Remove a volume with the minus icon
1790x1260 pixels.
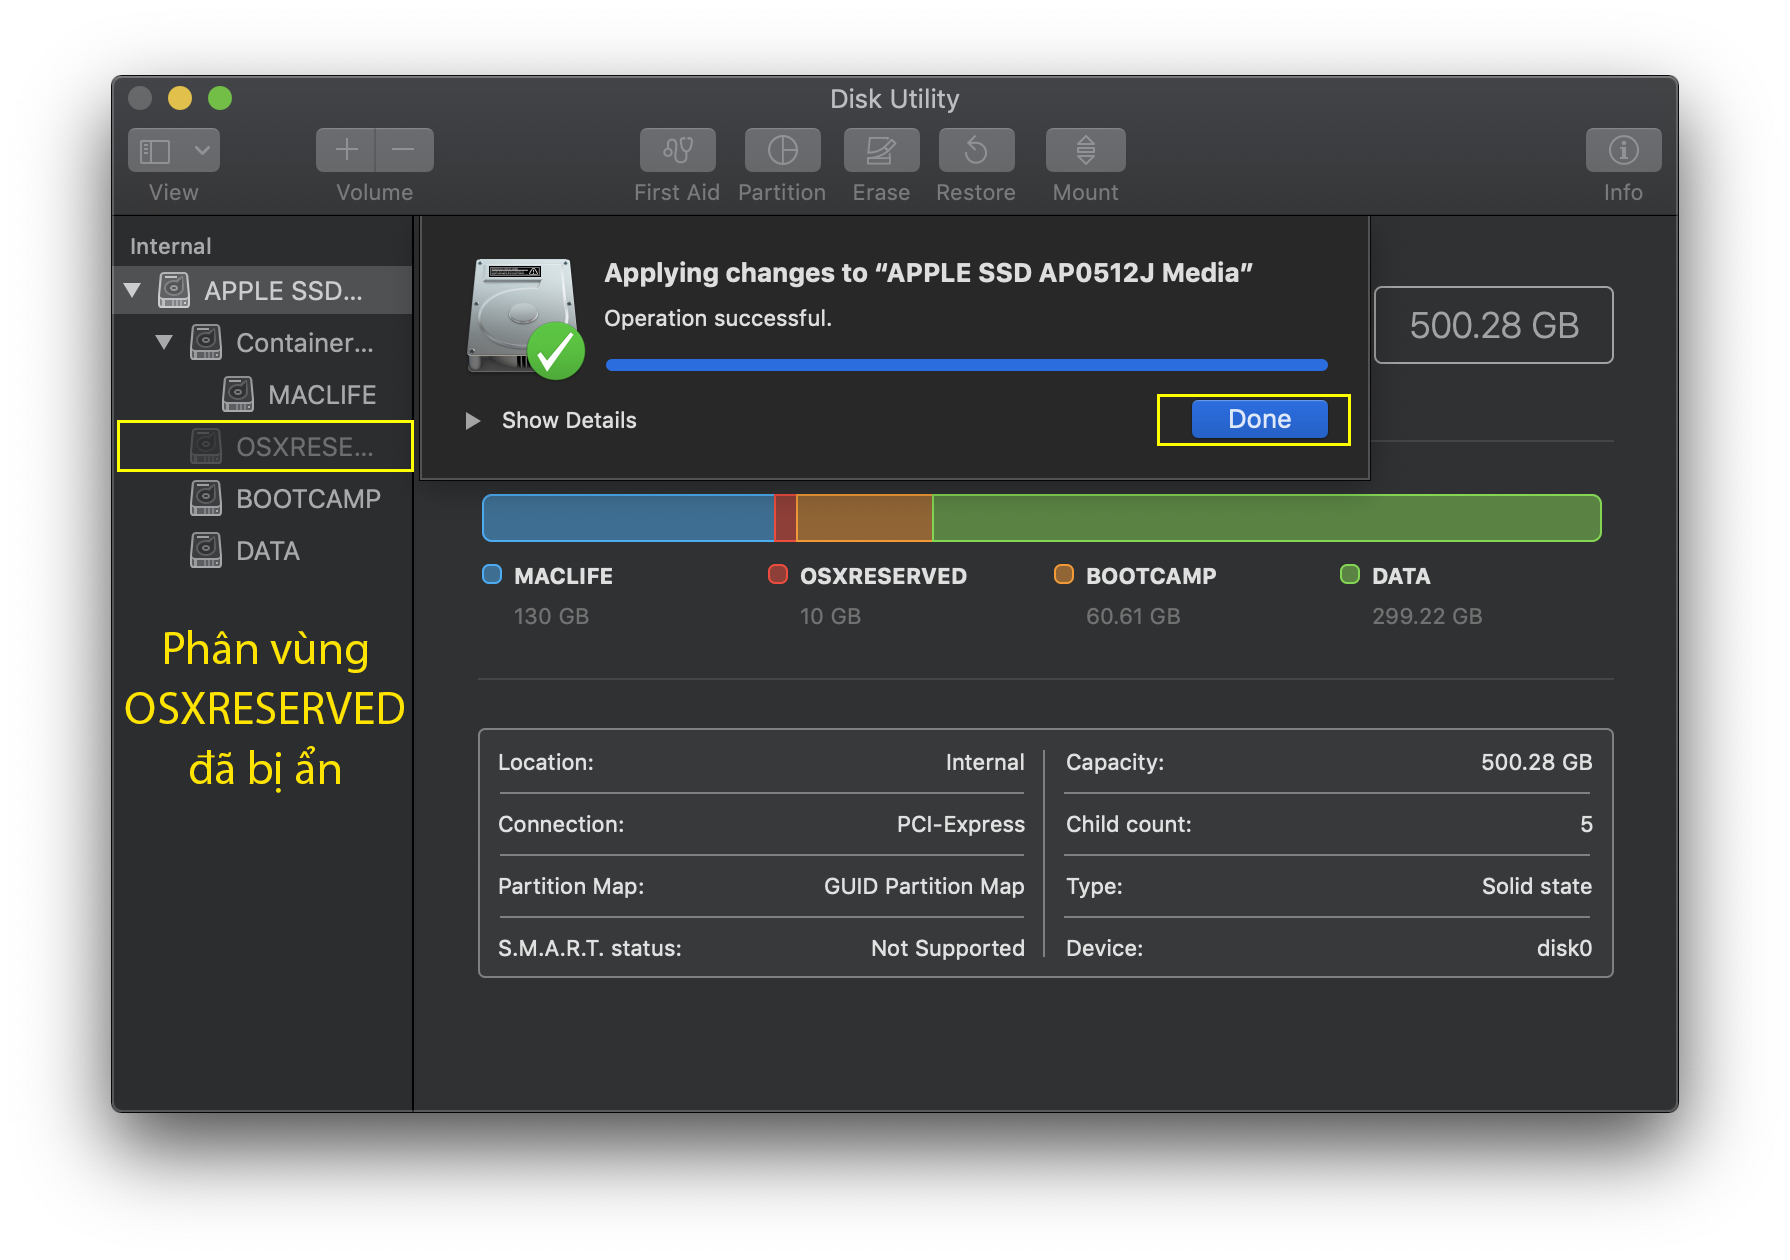(x=404, y=150)
